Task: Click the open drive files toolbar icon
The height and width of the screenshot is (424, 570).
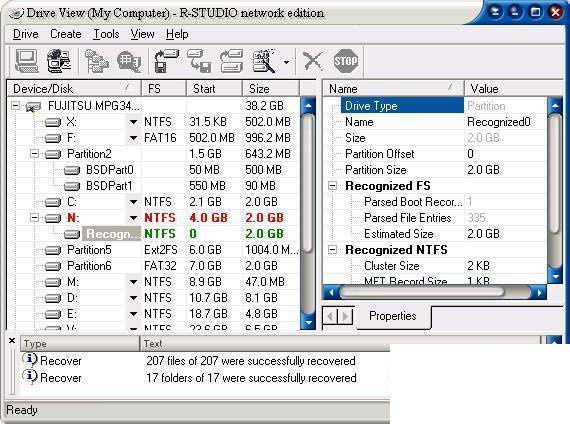Action: click(96, 61)
